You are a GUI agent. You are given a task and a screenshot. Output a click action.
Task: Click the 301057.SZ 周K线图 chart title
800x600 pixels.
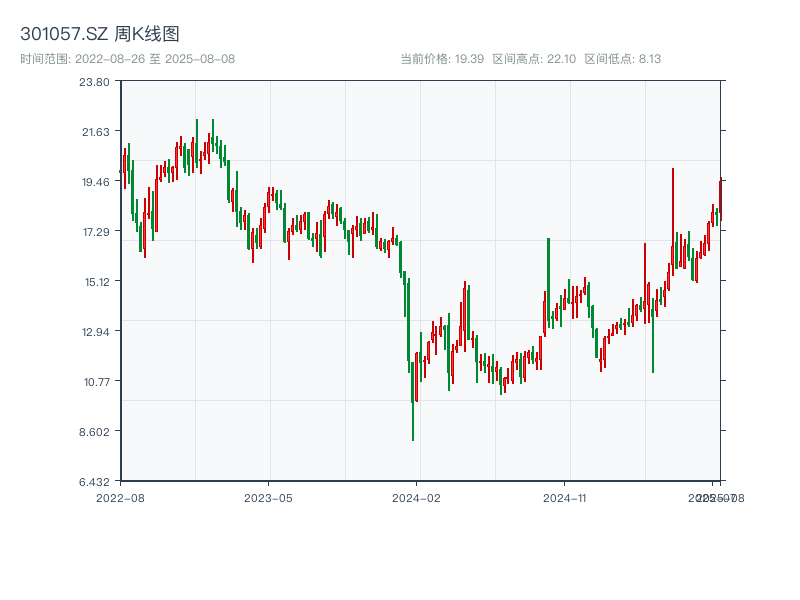100,34
